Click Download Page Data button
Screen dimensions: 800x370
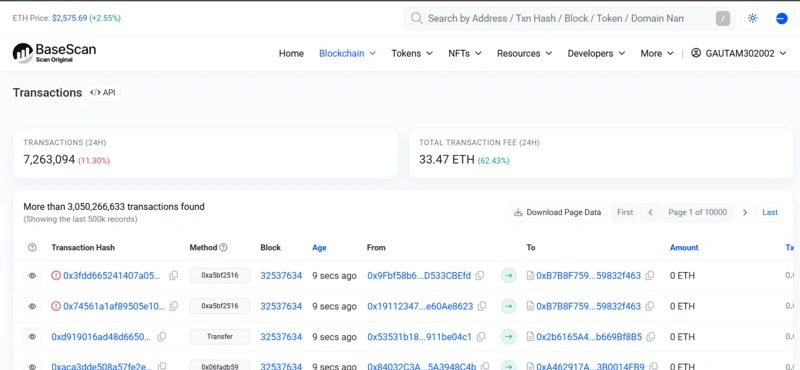557,212
